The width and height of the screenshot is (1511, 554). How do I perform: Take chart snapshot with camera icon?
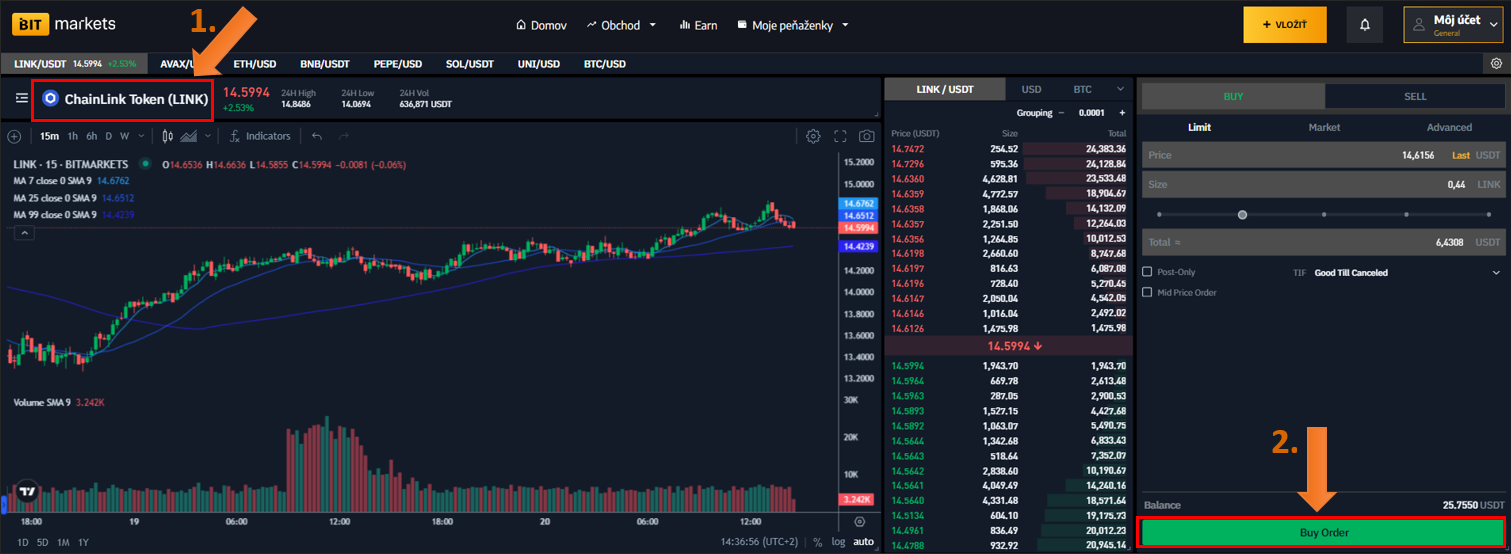(867, 136)
